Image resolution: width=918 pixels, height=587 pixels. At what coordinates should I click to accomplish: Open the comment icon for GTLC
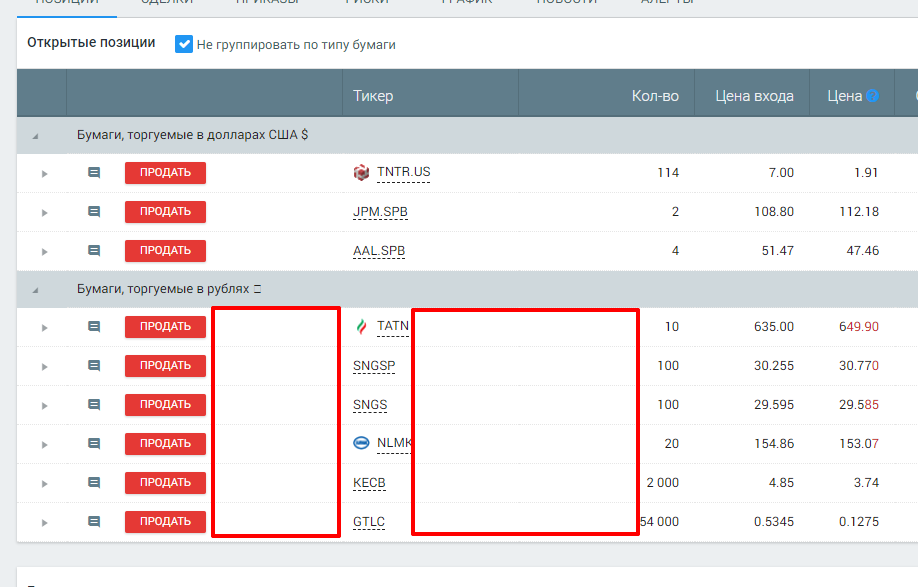[94, 521]
